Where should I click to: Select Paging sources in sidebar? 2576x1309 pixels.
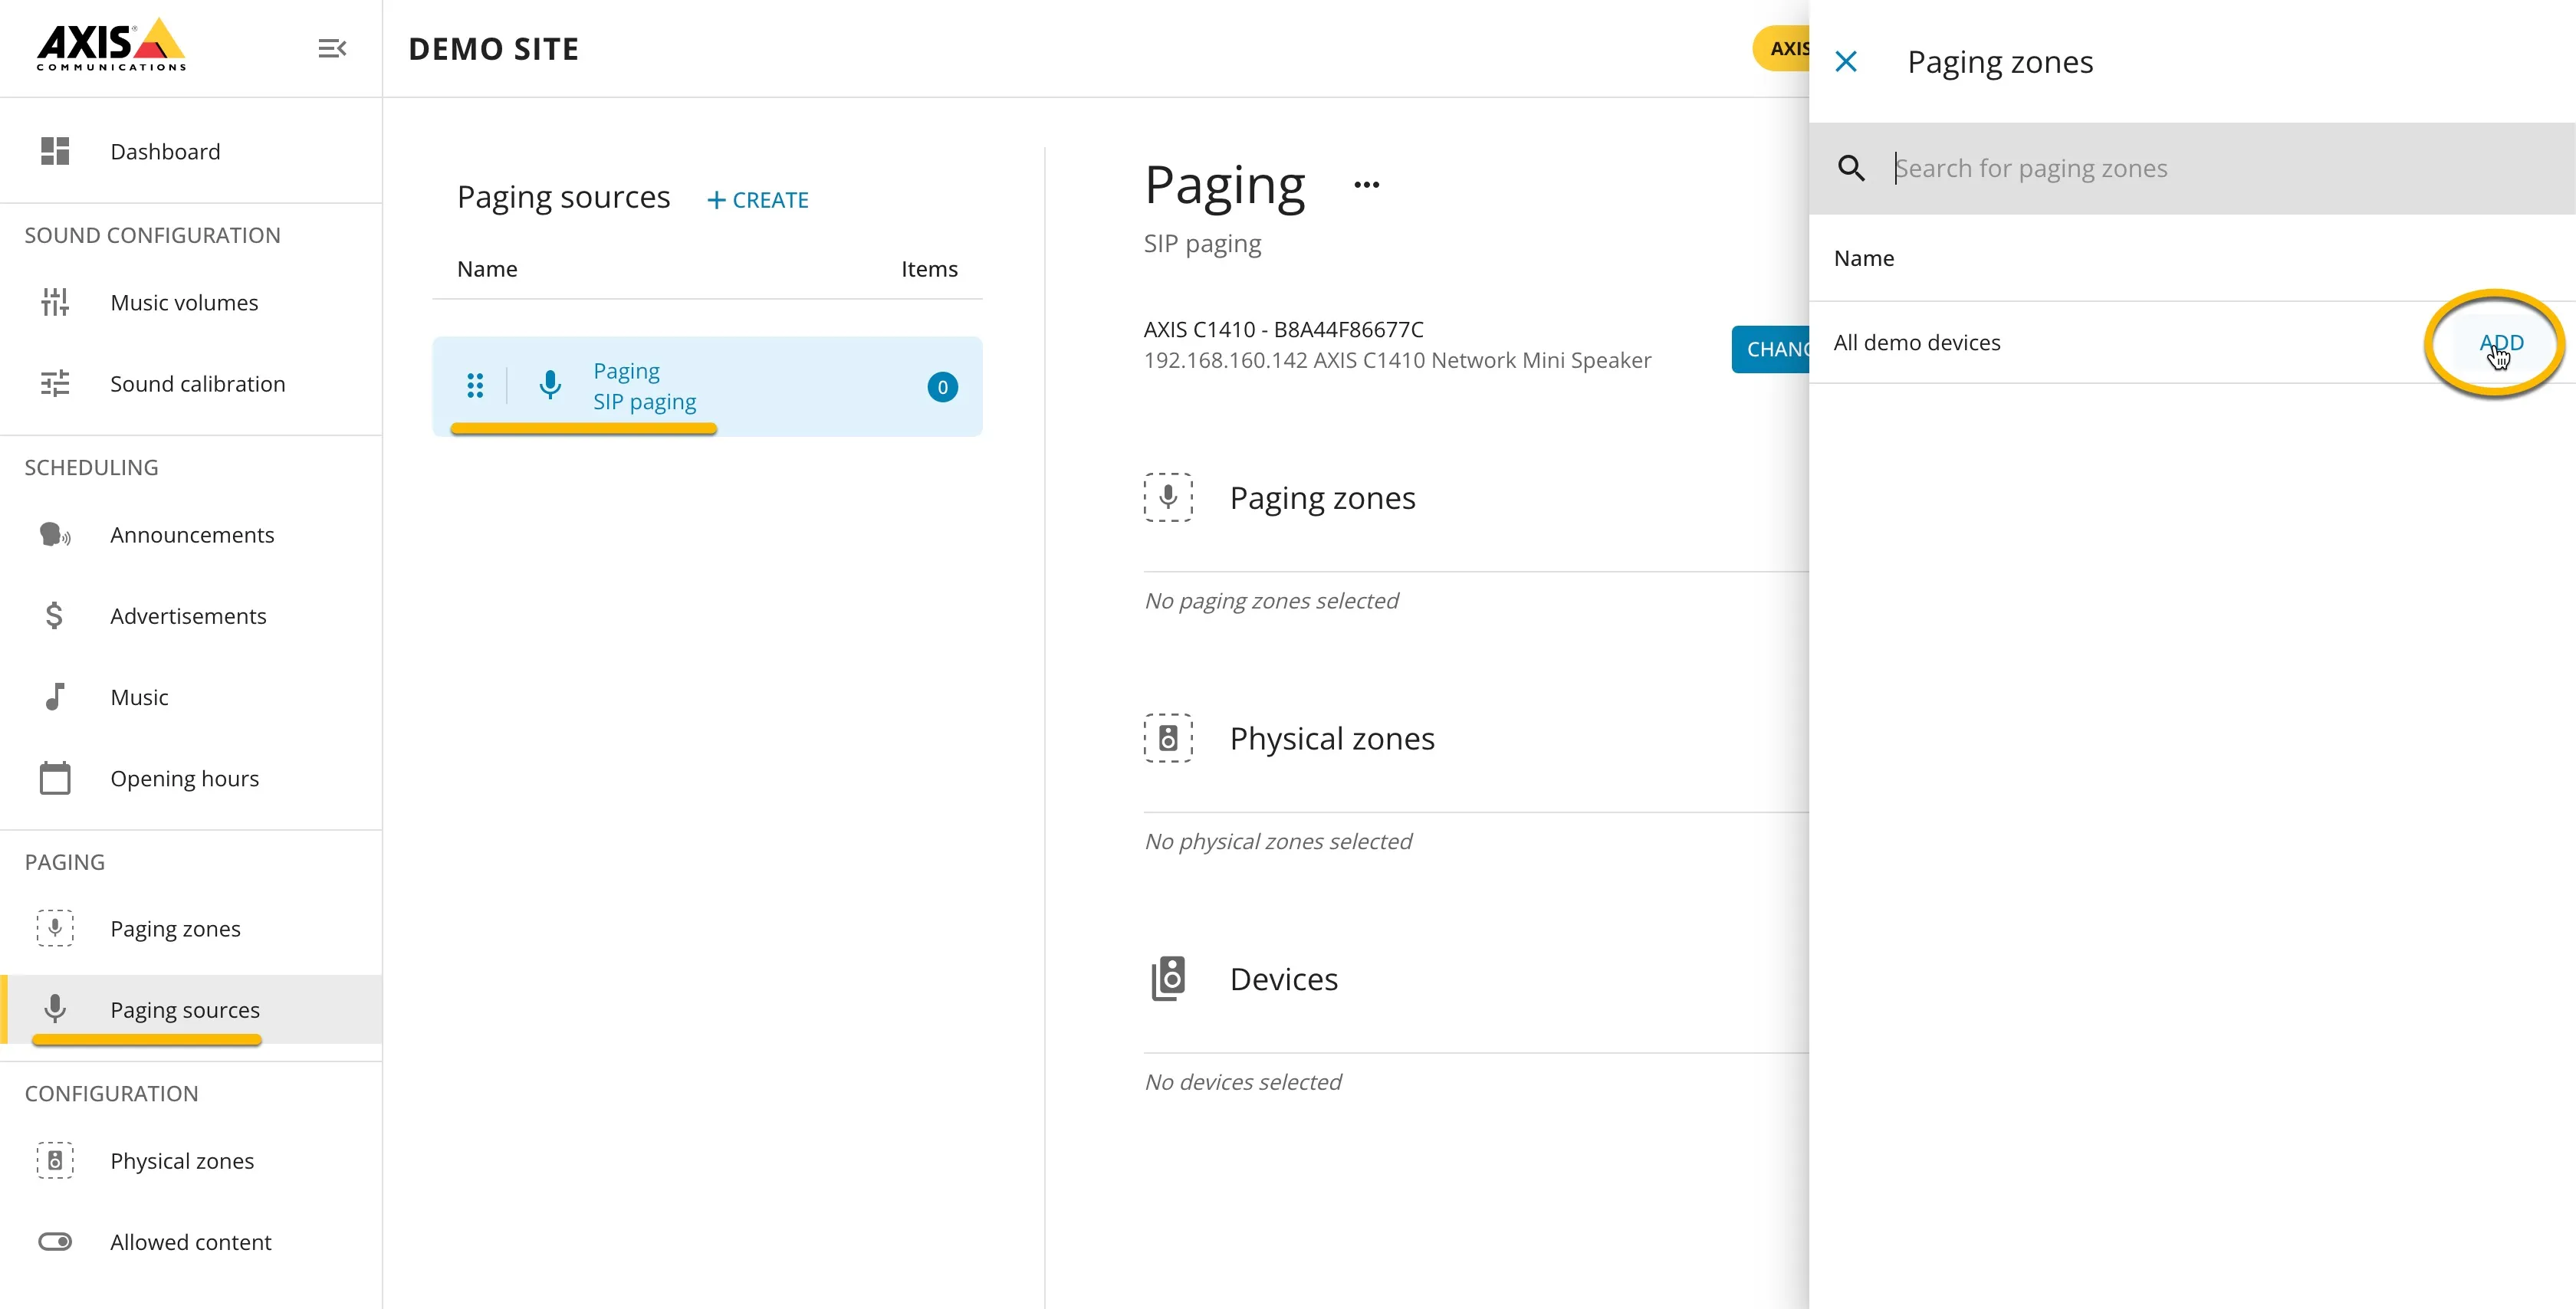pos(185,1009)
